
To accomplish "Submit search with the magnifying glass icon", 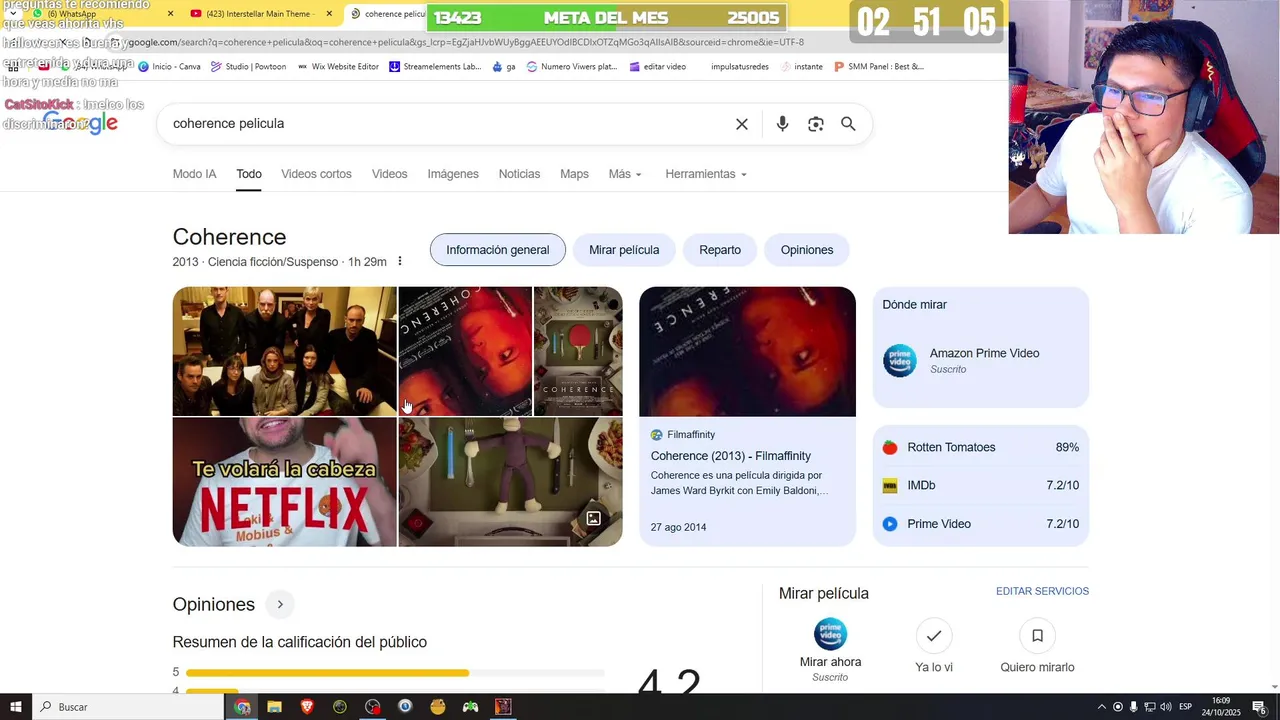I will coord(848,124).
